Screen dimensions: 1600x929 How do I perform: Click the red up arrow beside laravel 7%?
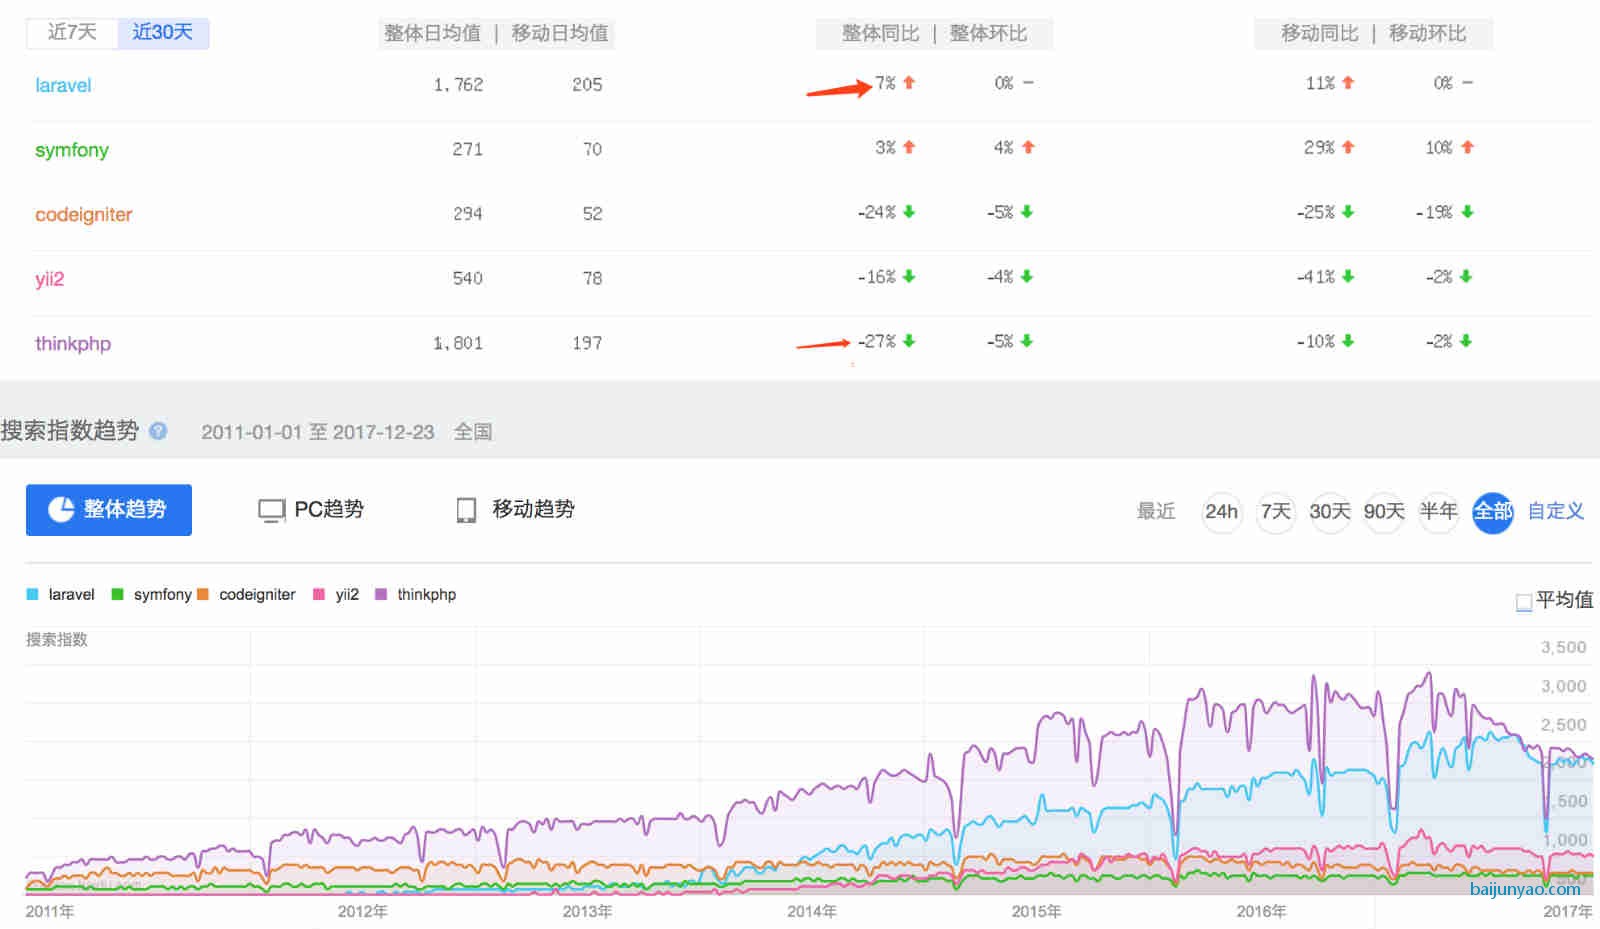pos(909,82)
